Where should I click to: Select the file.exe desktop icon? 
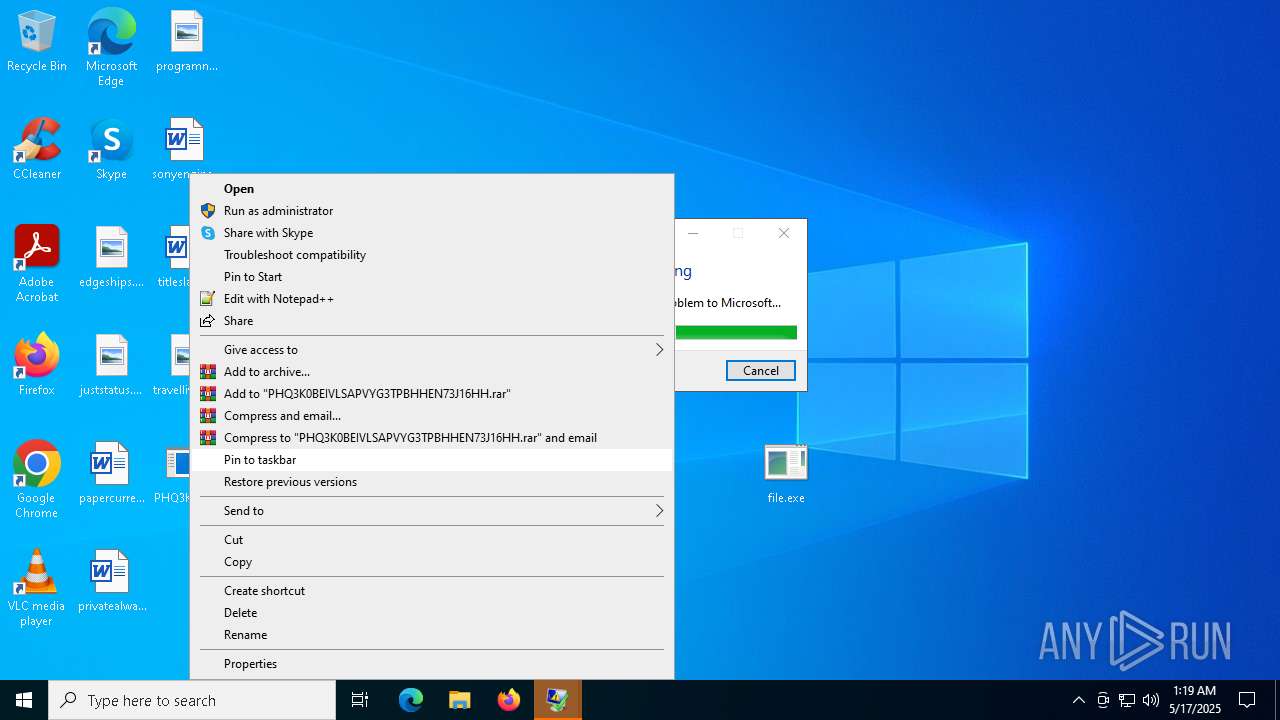[x=786, y=473]
